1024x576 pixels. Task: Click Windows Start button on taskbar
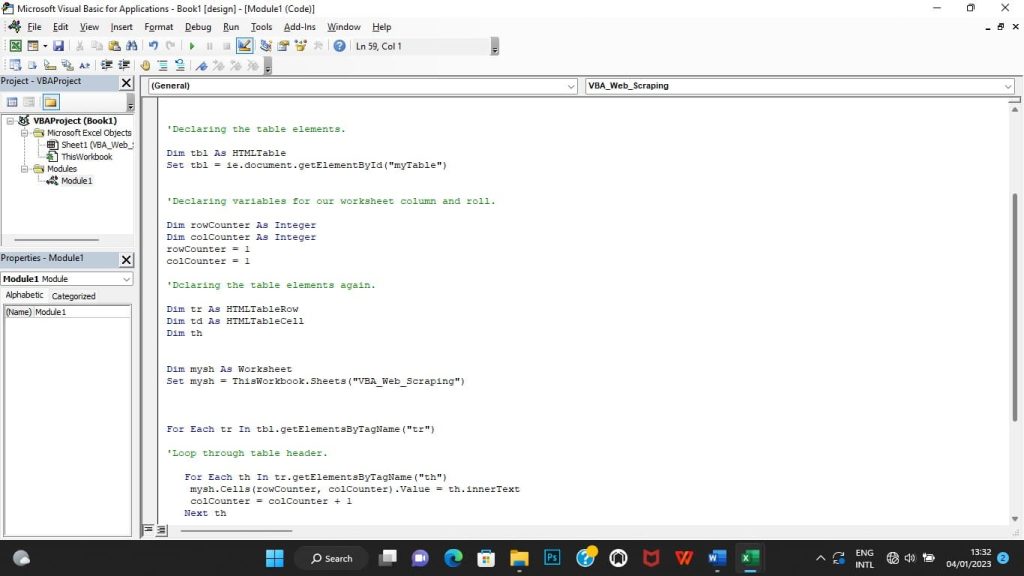[x=275, y=558]
